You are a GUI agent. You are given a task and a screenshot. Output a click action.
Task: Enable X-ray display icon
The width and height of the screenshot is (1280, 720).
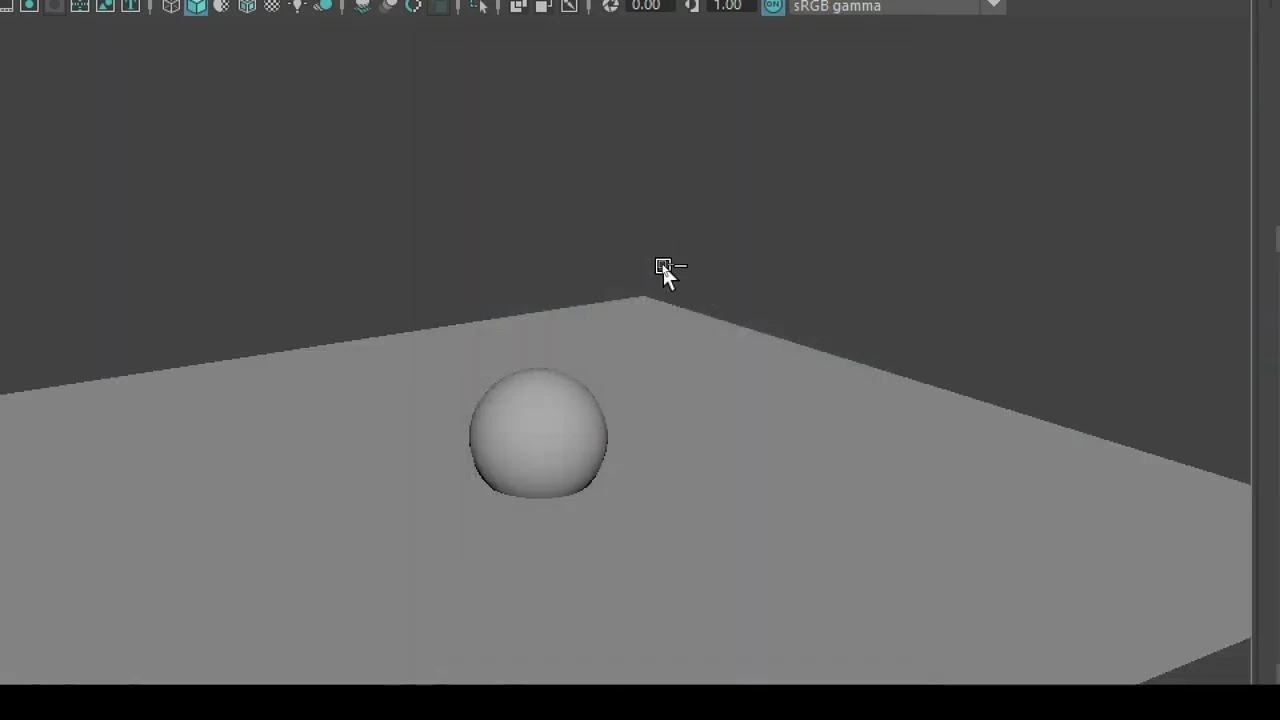point(518,6)
